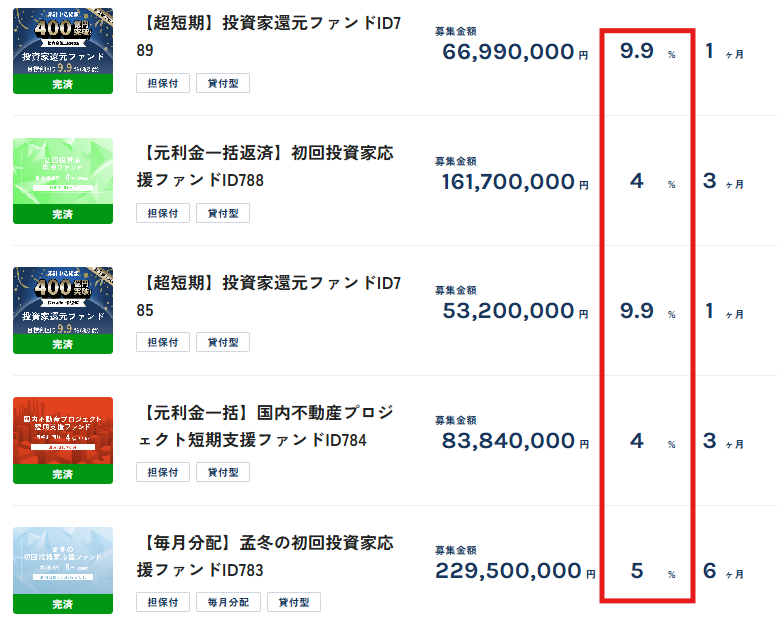The height and width of the screenshot is (632, 777).
Task: Select the thumbnail image of fund ID785
Action: 63,311
